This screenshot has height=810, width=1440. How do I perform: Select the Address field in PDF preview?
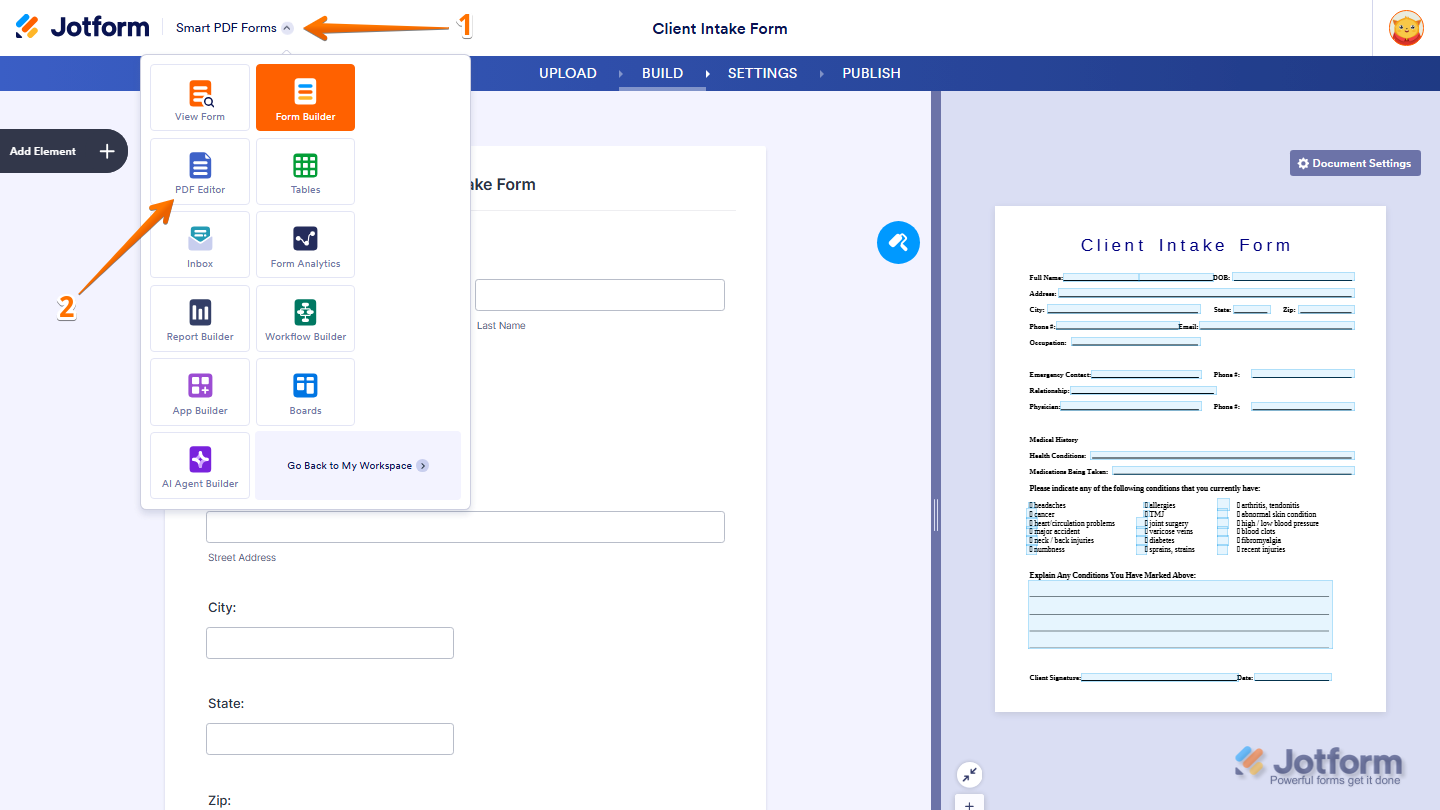(x=1206, y=294)
